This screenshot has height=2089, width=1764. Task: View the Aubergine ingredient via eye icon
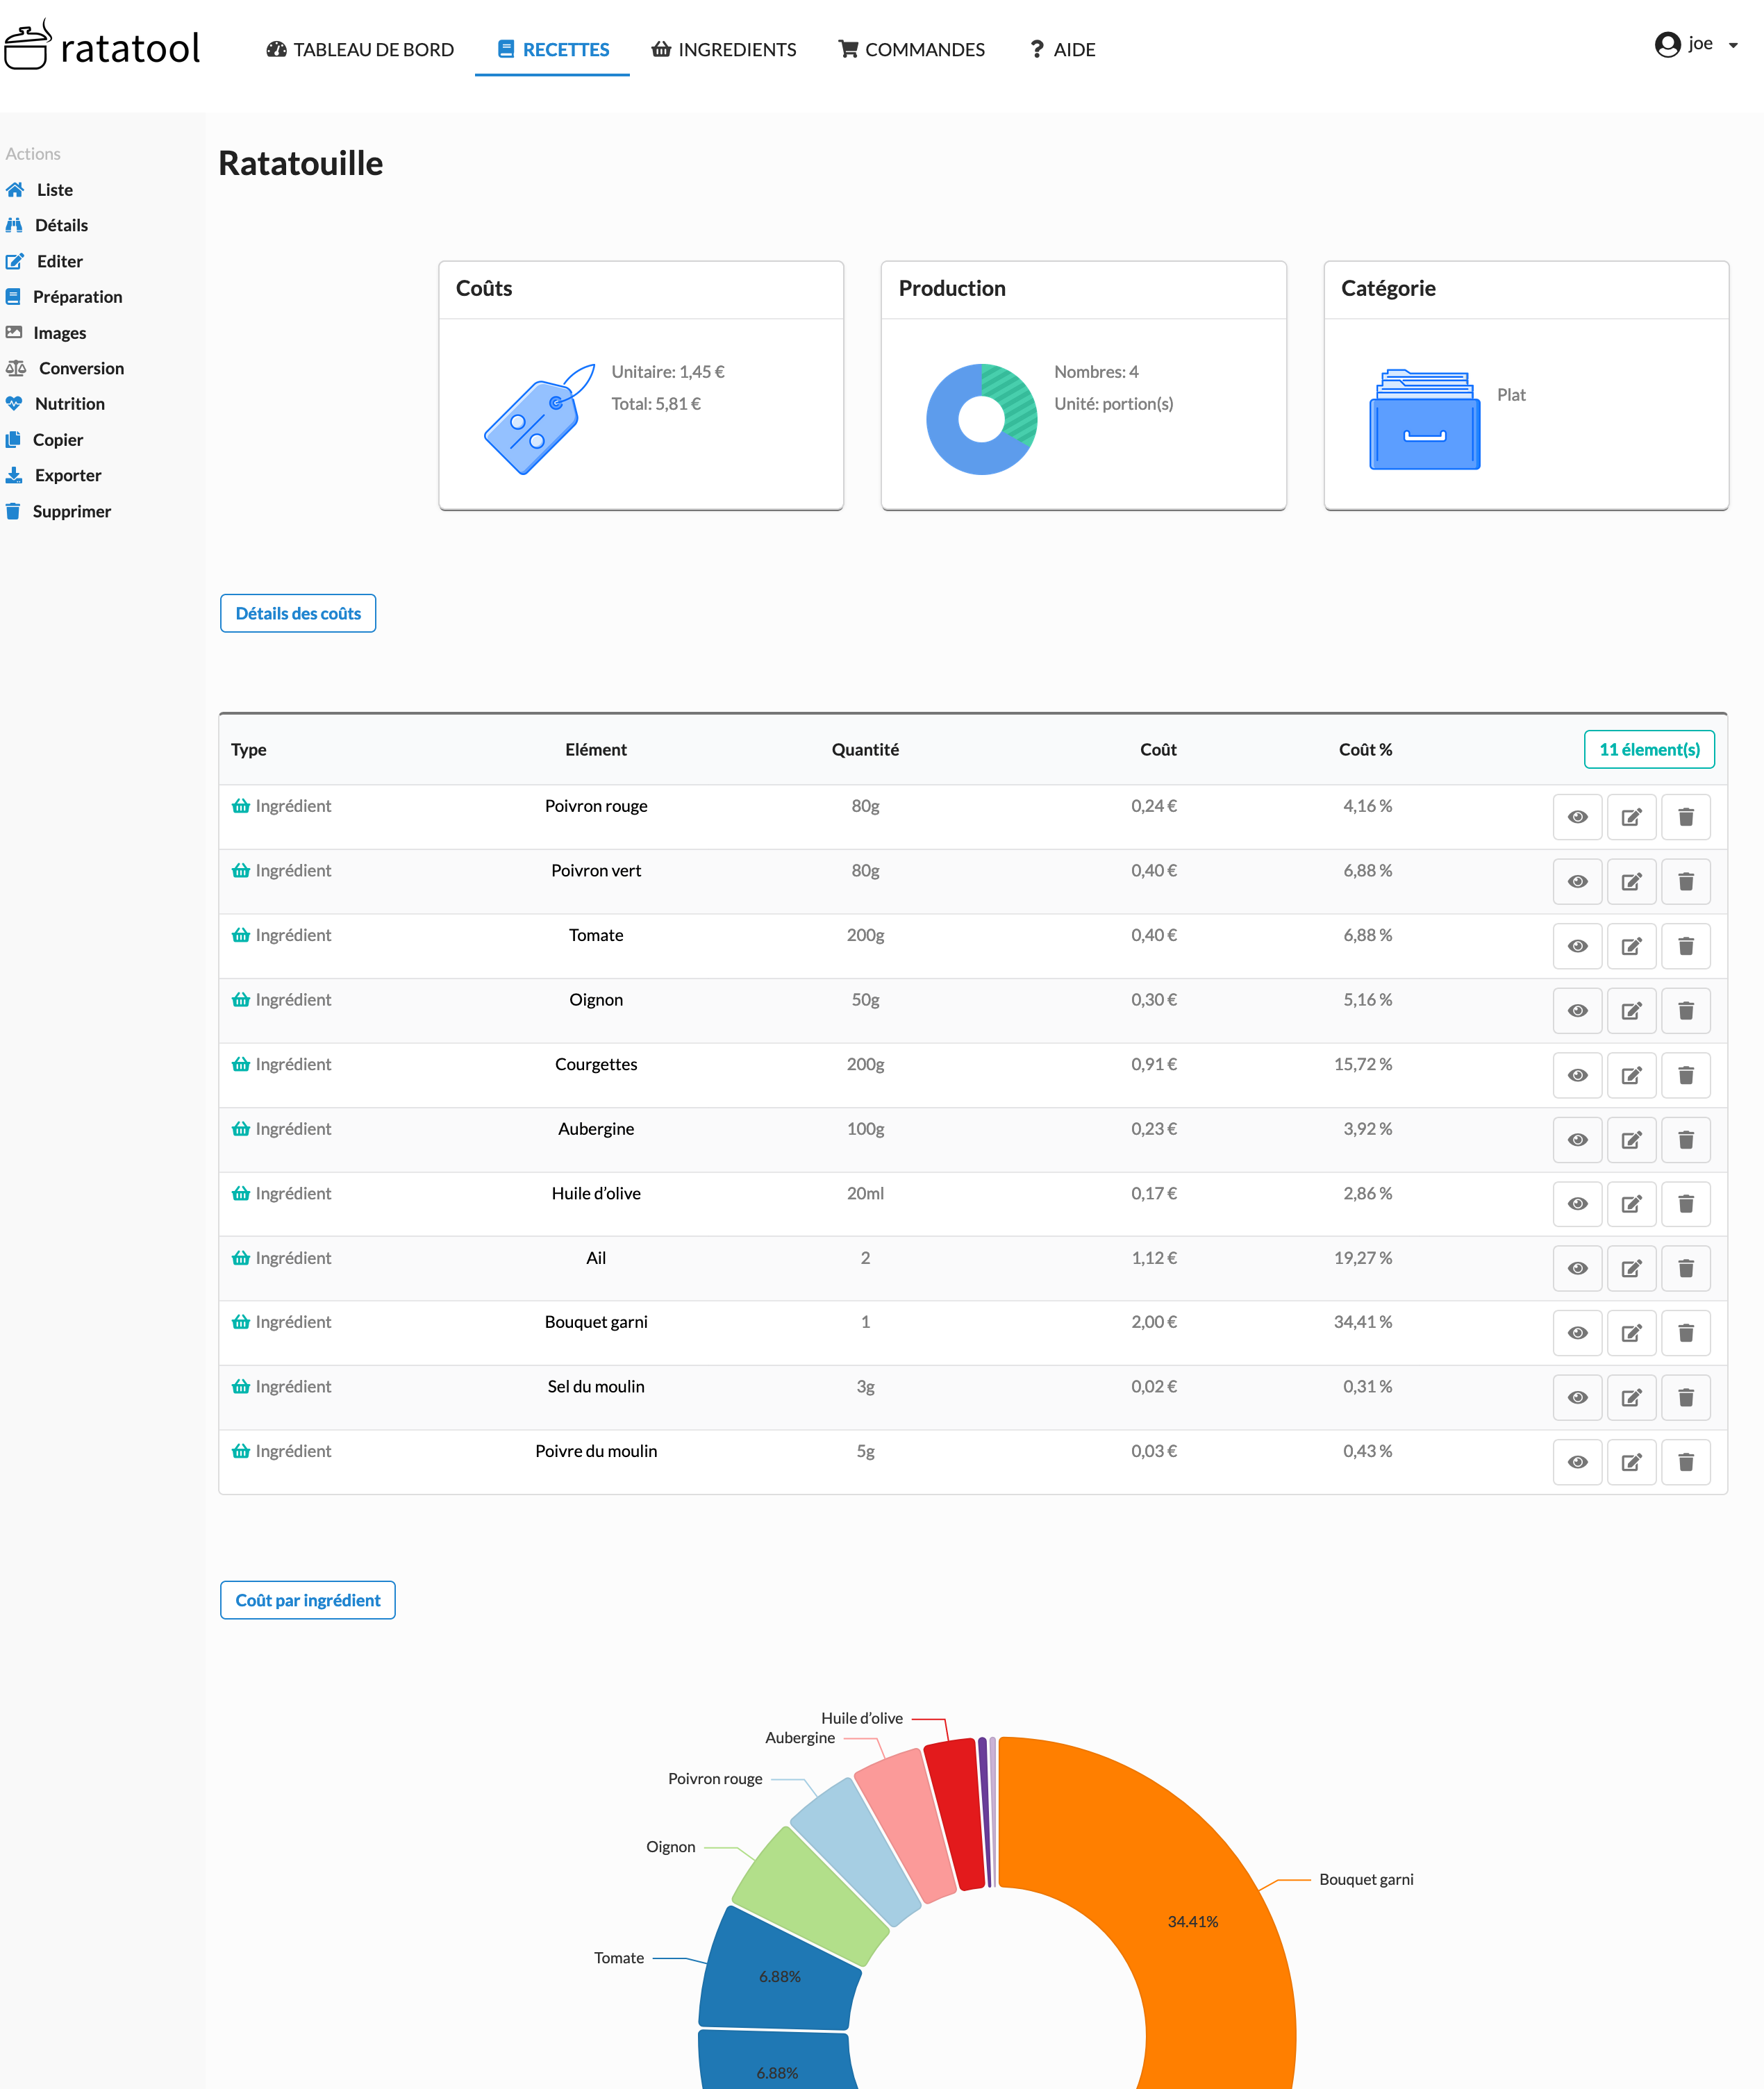pos(1577,1140)
